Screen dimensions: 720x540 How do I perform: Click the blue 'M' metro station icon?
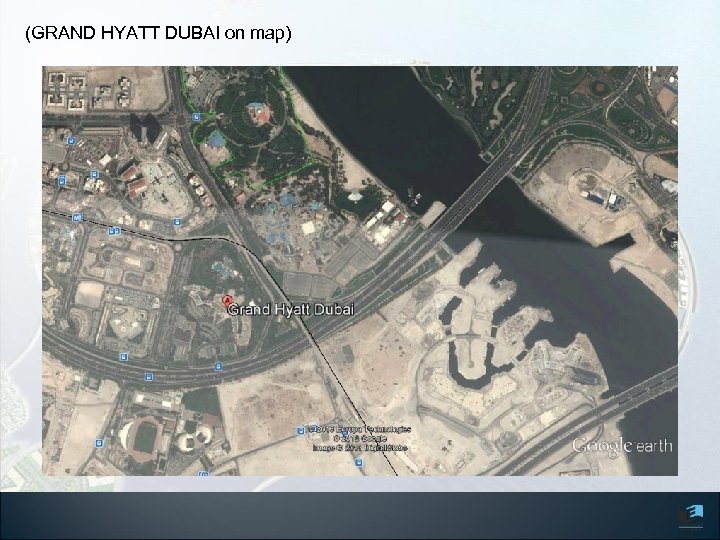[76, 217]
